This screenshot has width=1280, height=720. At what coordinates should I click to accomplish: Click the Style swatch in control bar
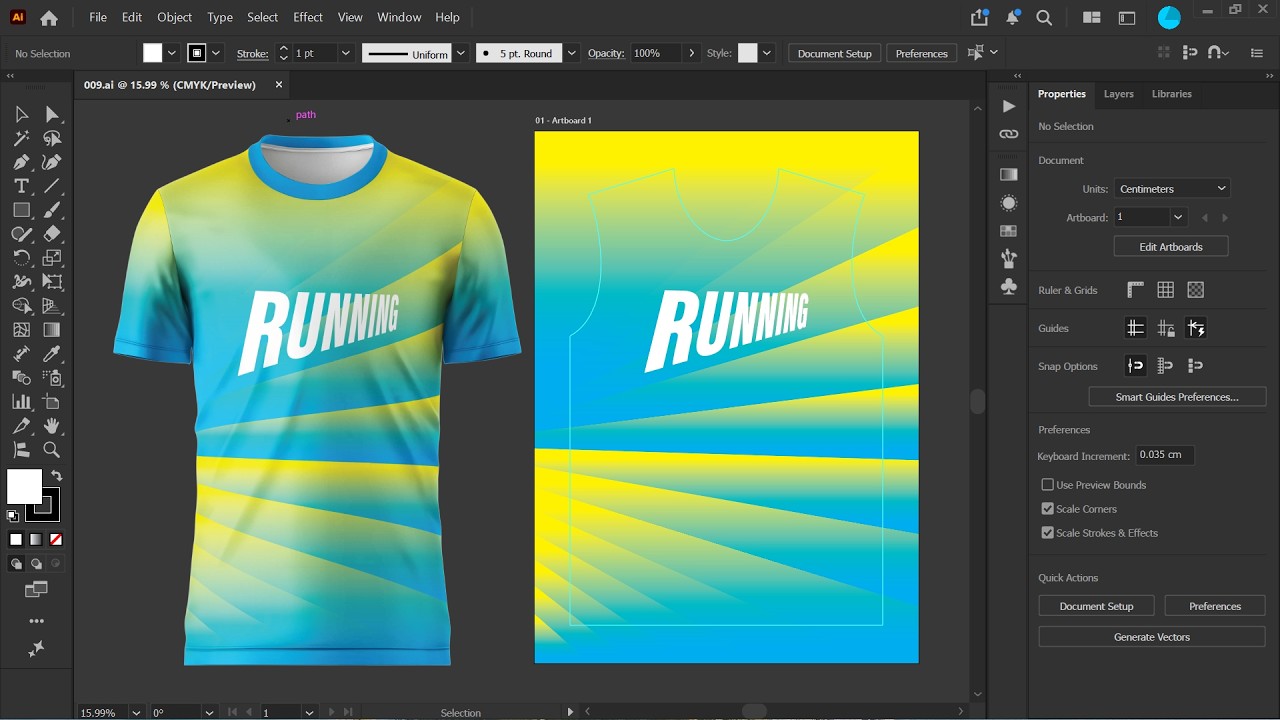pos(748,53)
